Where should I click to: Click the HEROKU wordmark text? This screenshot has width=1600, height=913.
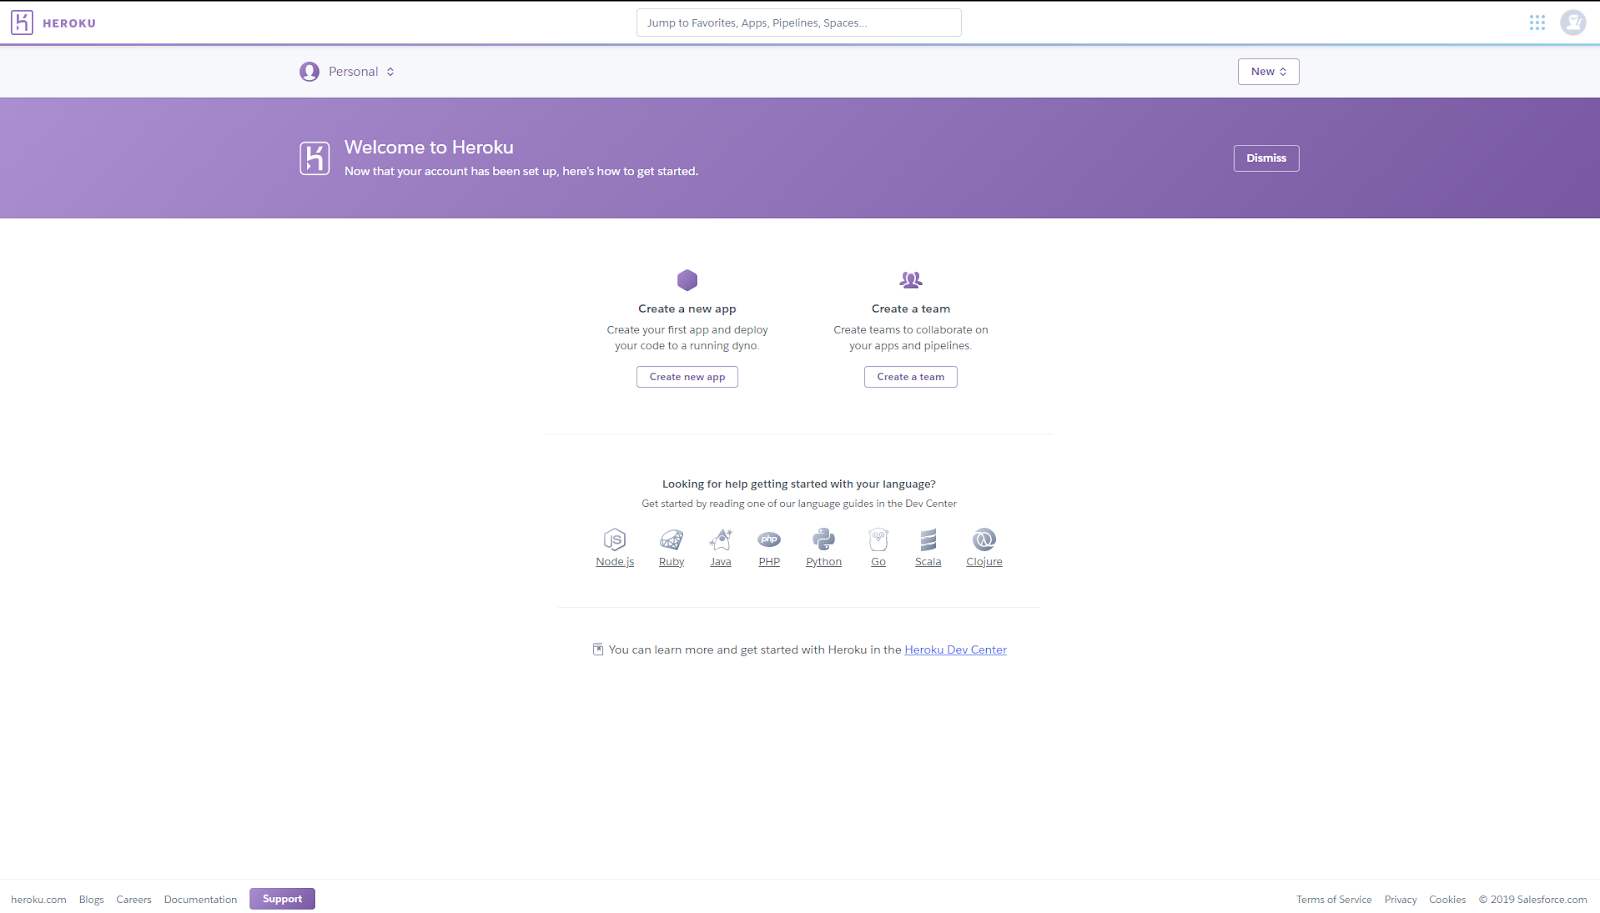point(69,23)
